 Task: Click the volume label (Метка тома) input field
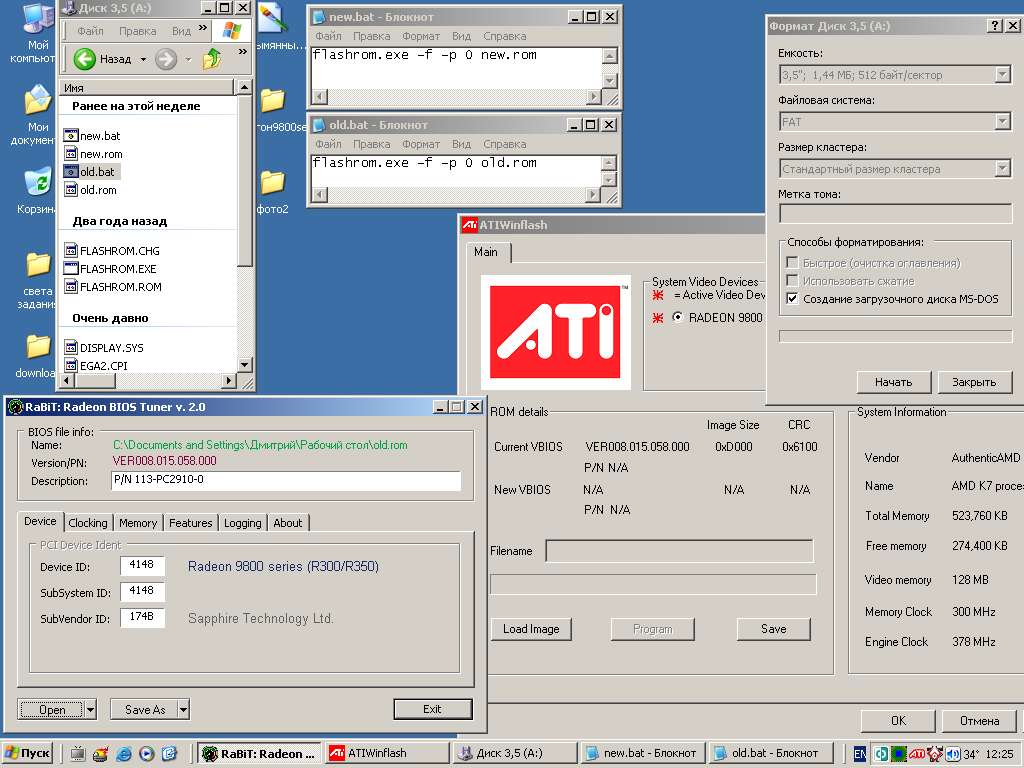895,213
